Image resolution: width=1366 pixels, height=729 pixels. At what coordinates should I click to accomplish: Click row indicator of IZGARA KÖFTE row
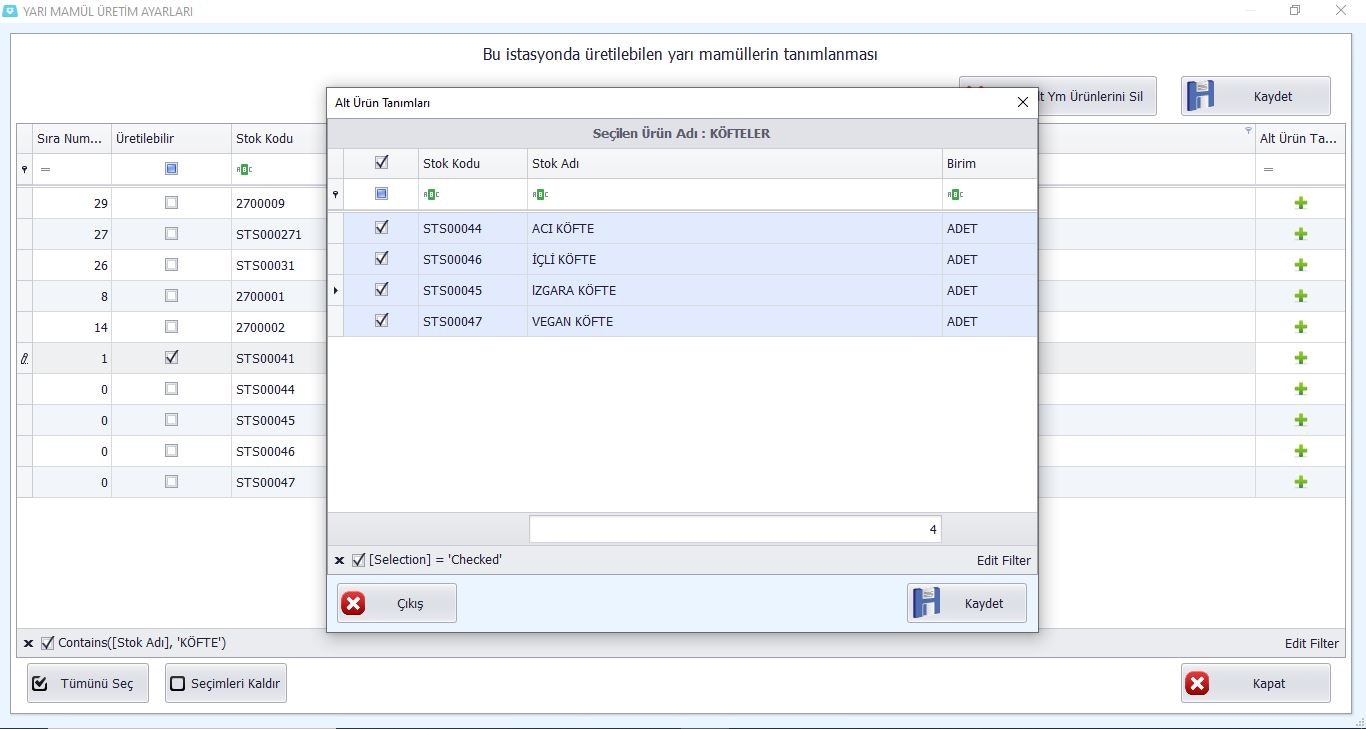[x=336, y=291]
